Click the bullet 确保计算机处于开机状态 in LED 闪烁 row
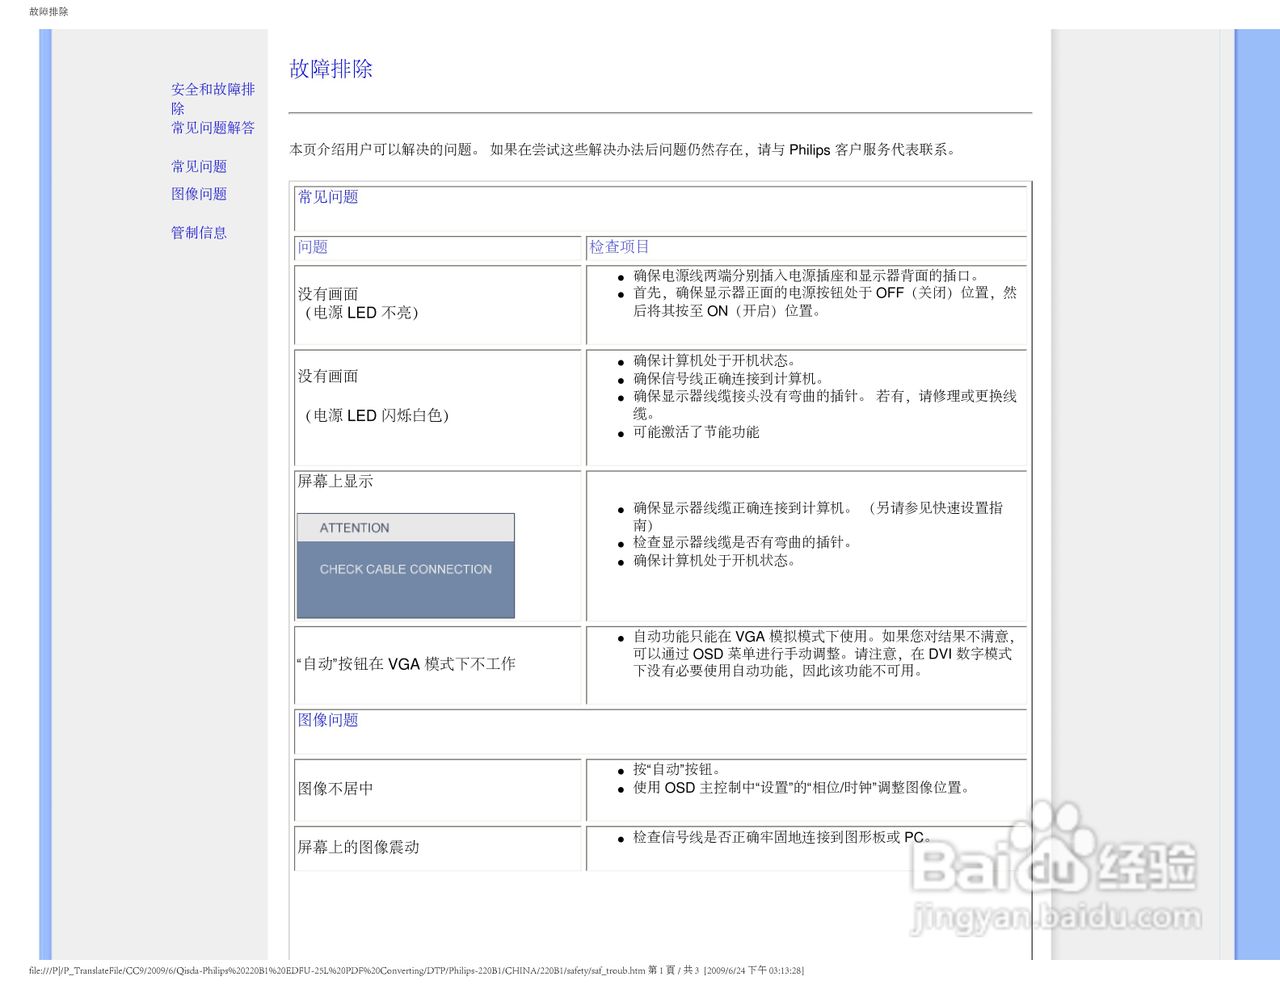This screenshot has width=1280, height=989. (714, 361)
